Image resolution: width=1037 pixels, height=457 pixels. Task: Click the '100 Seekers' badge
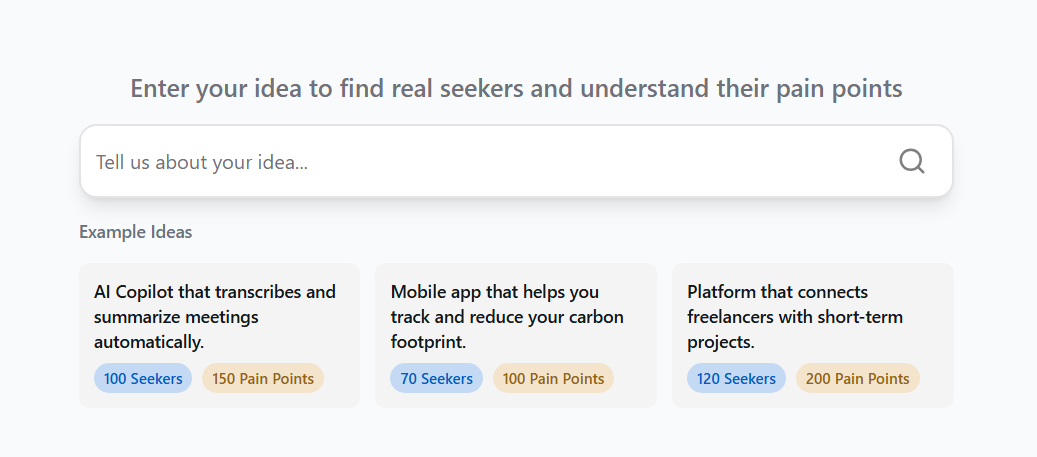coord(143,379)
